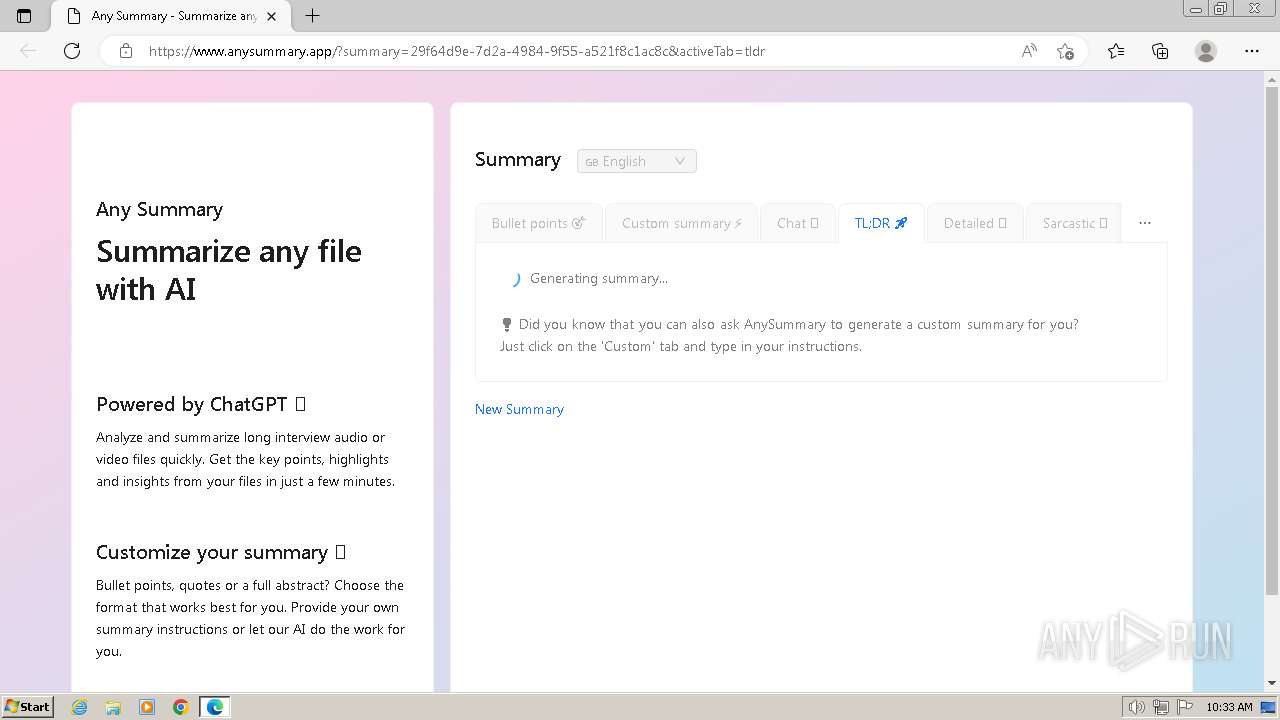1280x720 pixels.
Task: Click the show desktop icon near the clock
Action: point(1268,707)
